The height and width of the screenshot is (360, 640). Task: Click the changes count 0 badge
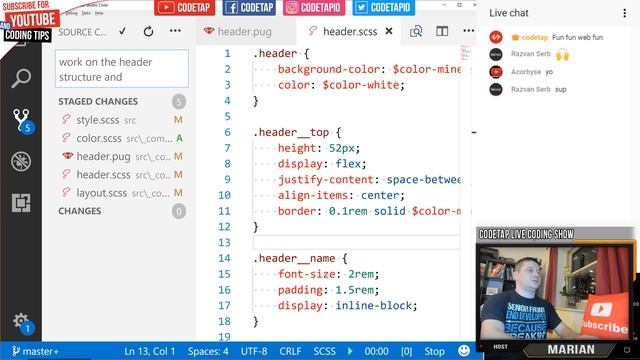pos(179,211)
